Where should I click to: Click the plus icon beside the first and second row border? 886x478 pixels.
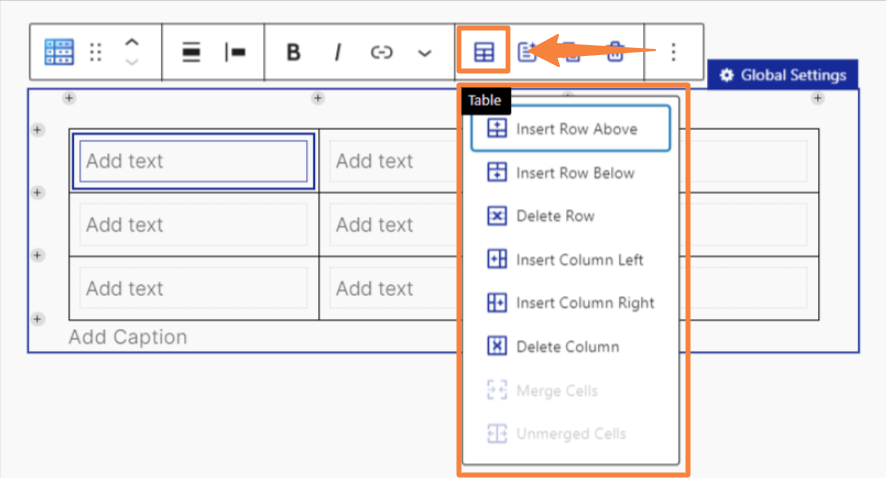click(37, 193)
